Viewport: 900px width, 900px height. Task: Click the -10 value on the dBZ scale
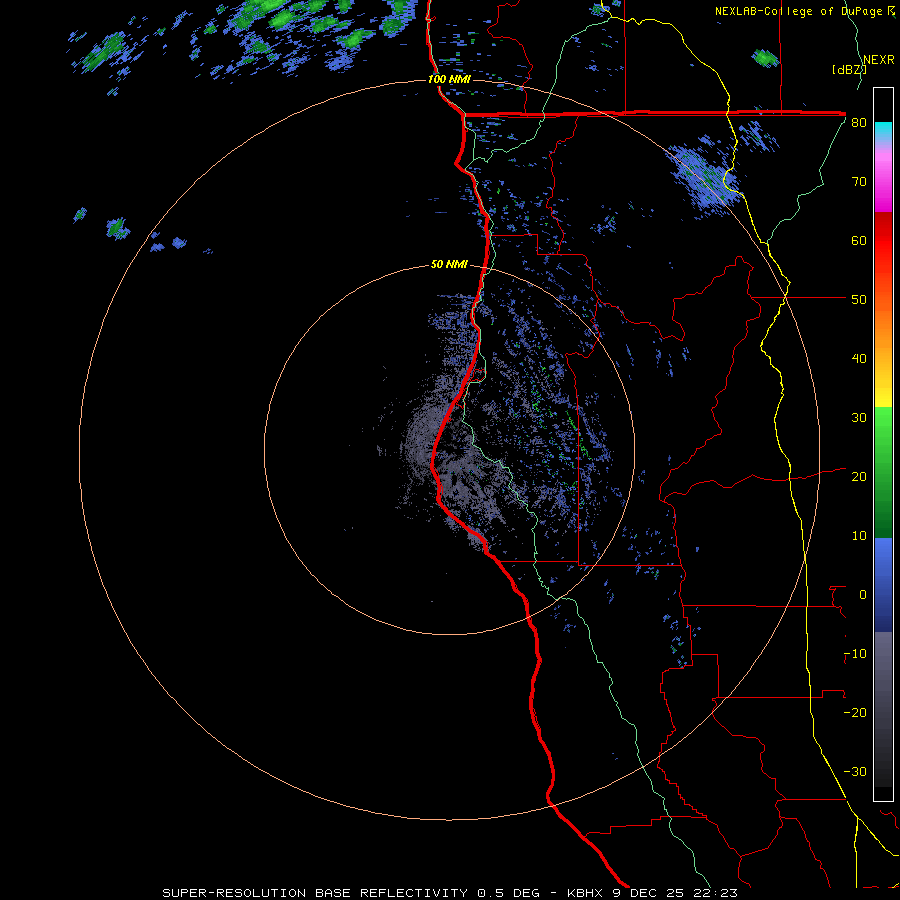point(855,654)
